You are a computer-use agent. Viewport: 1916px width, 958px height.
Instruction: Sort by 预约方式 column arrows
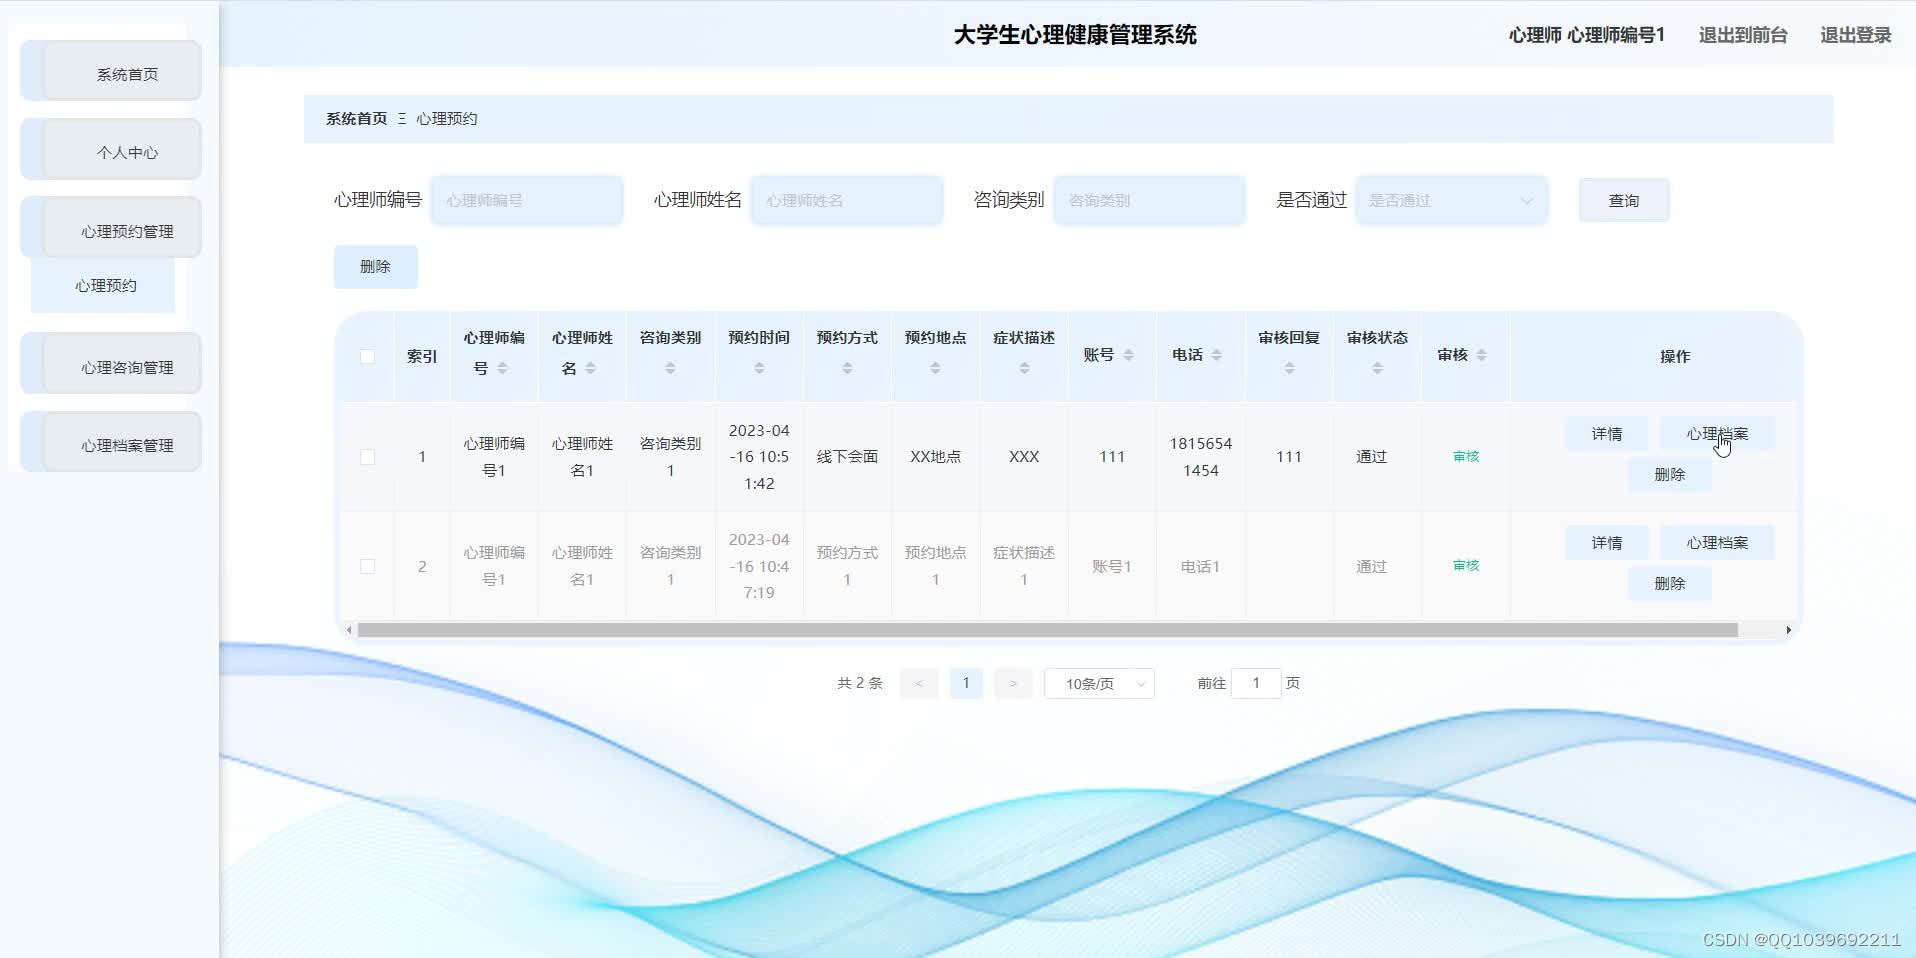point(847,369)
